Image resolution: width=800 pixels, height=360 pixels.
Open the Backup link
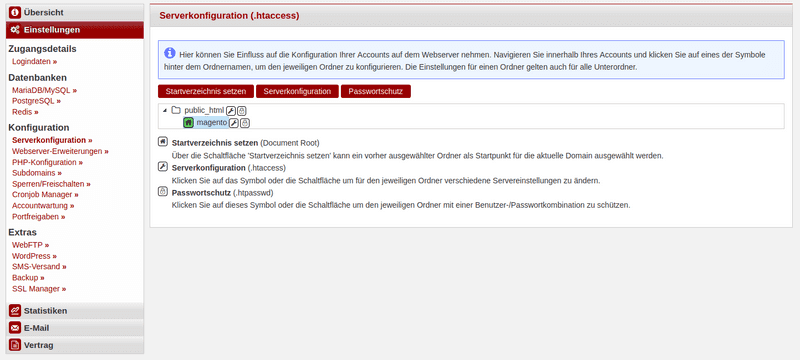click(28, 277)
